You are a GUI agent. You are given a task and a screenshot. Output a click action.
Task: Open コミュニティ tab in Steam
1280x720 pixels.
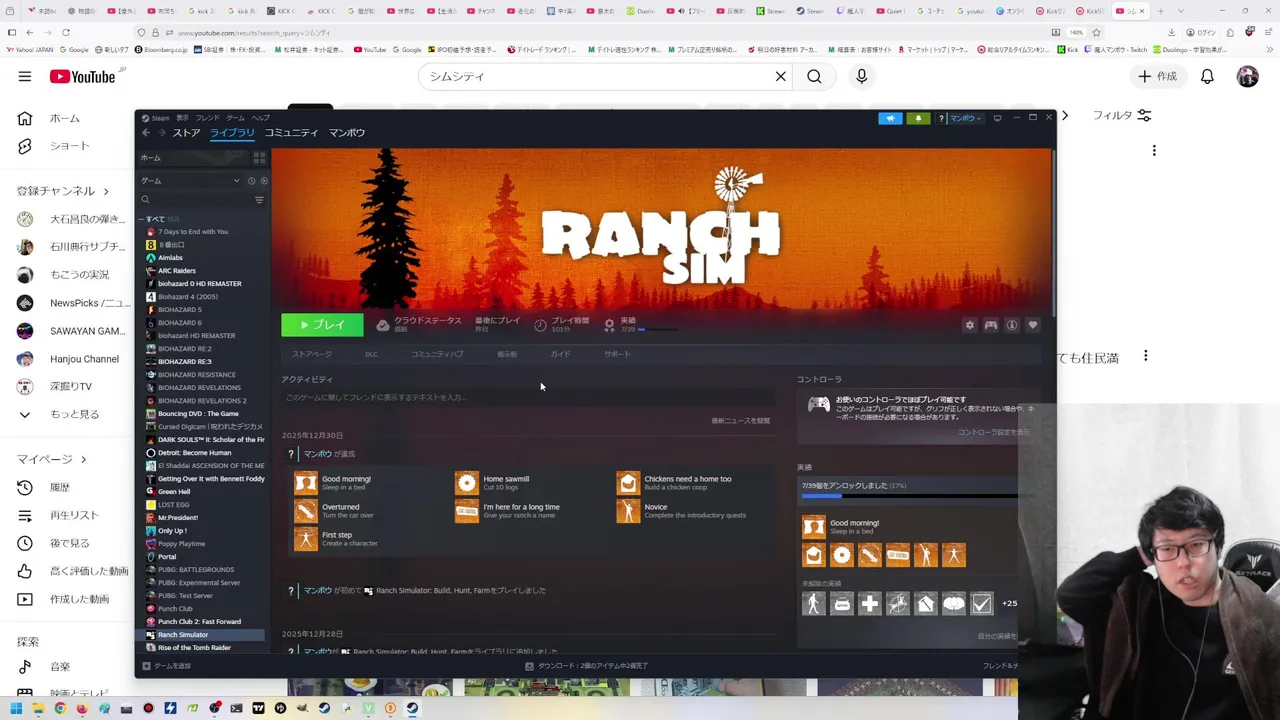pyautogui.click(x=291, y=133)
